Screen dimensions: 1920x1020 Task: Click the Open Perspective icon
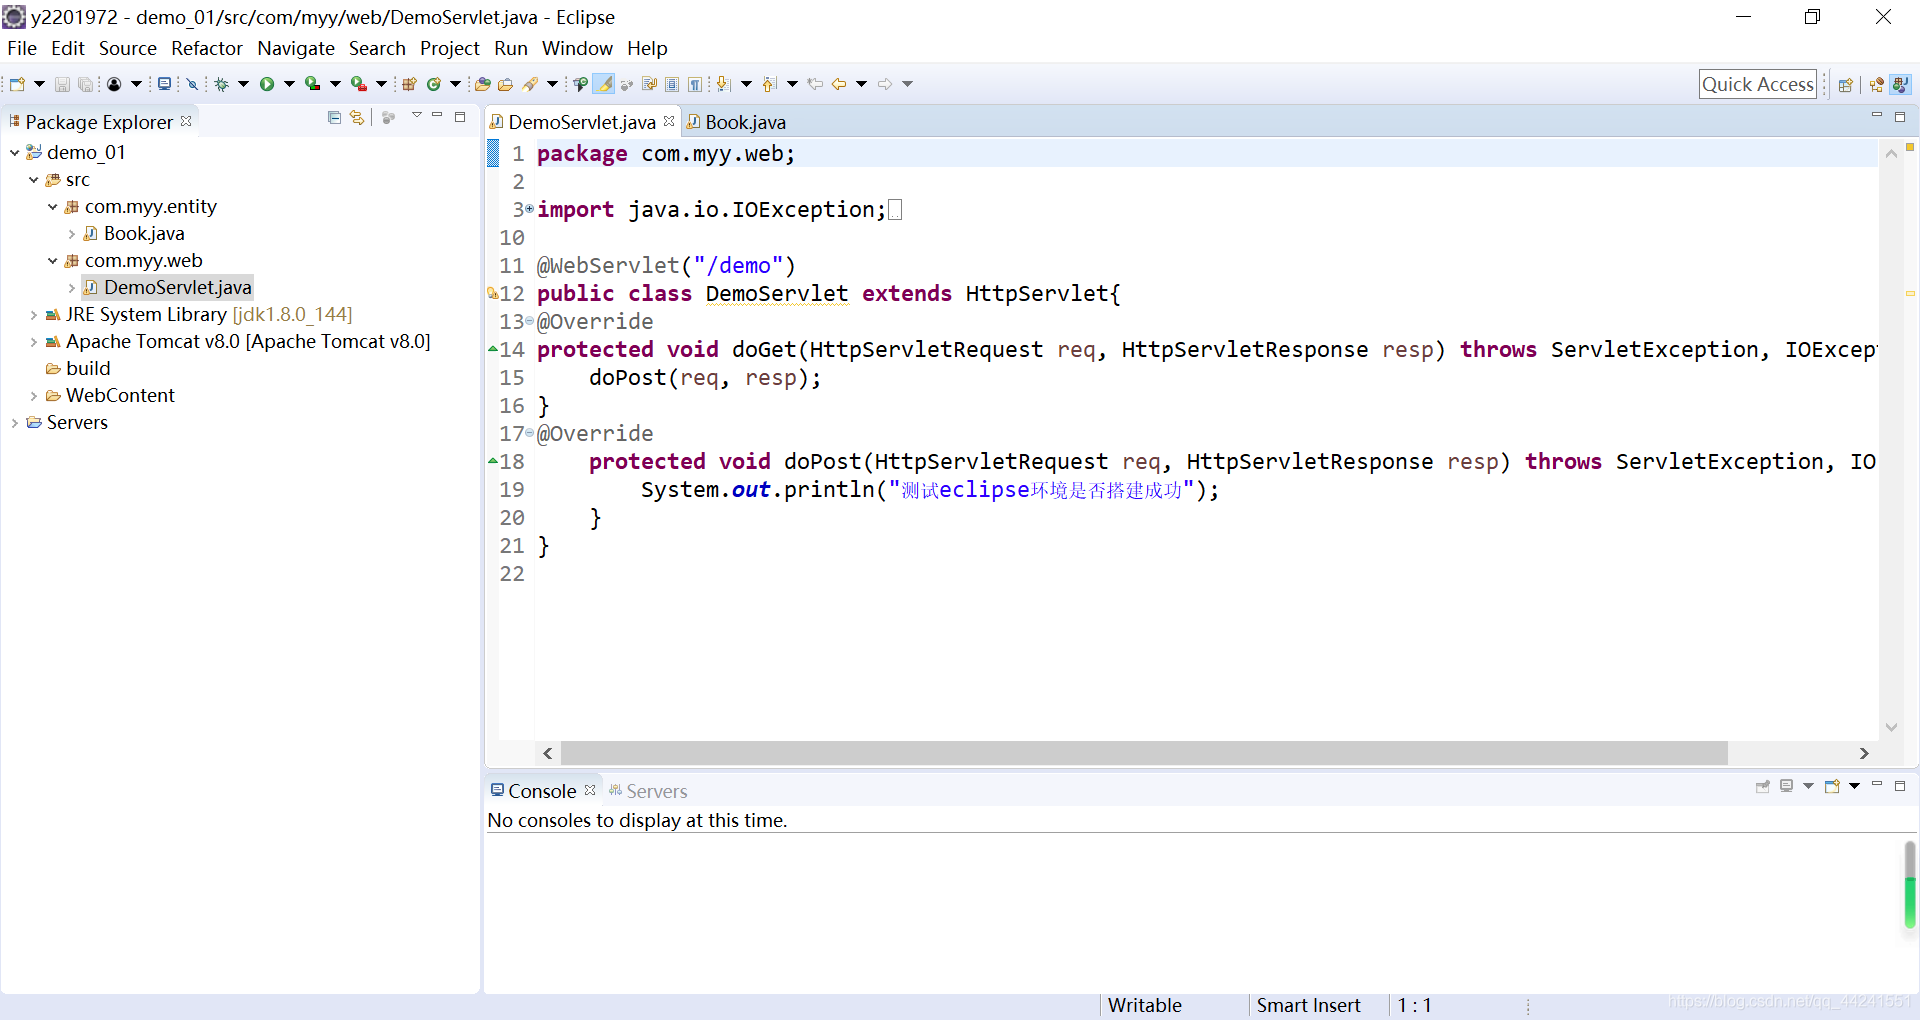tap(1846, 85)
